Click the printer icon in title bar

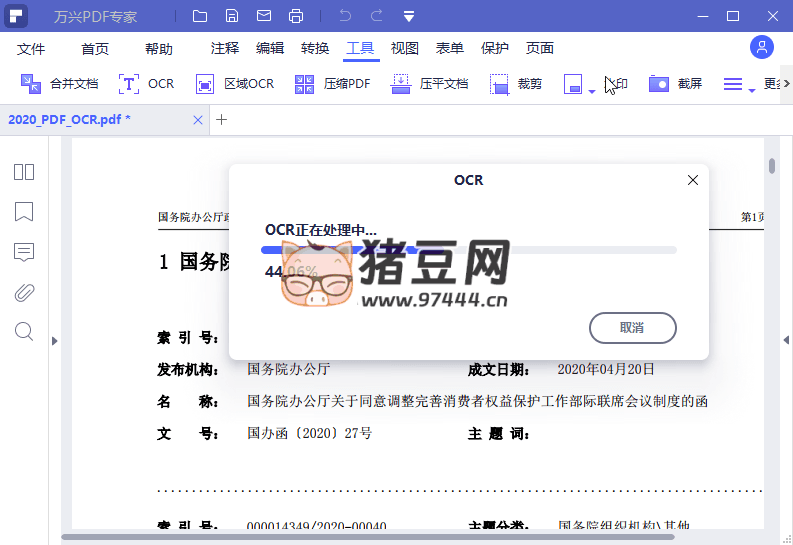tap(296, 16)
